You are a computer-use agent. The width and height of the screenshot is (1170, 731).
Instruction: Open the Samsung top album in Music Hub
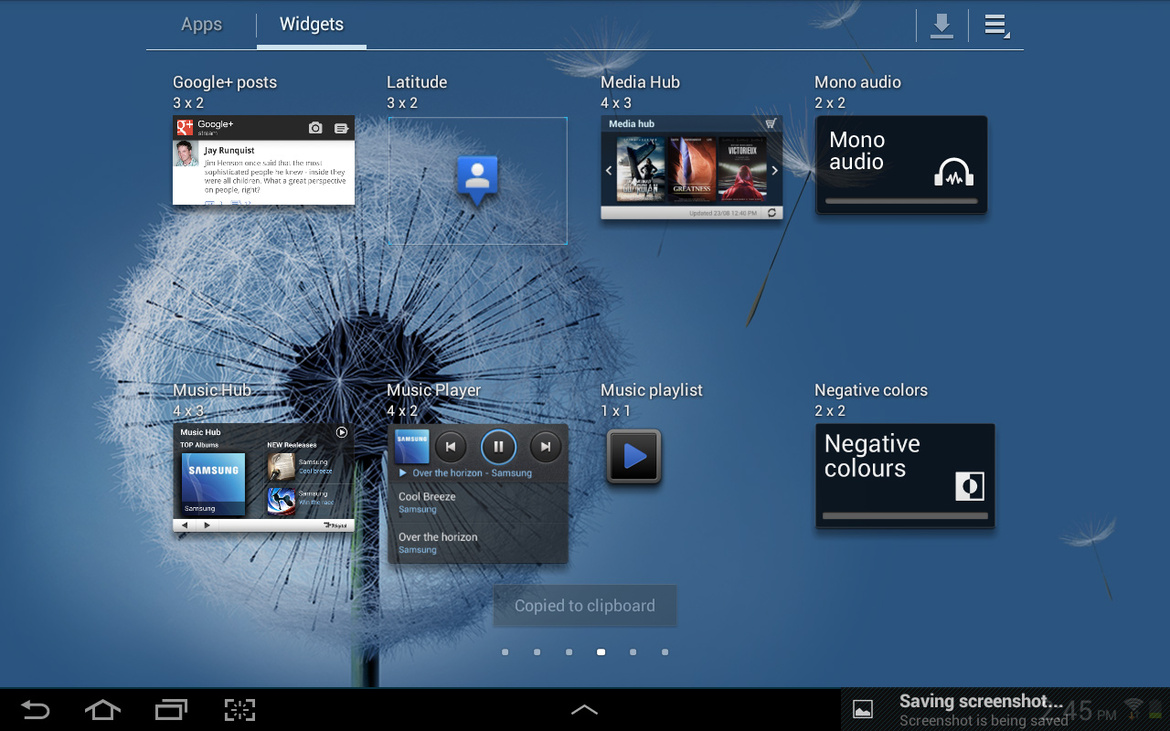[213, 483]
